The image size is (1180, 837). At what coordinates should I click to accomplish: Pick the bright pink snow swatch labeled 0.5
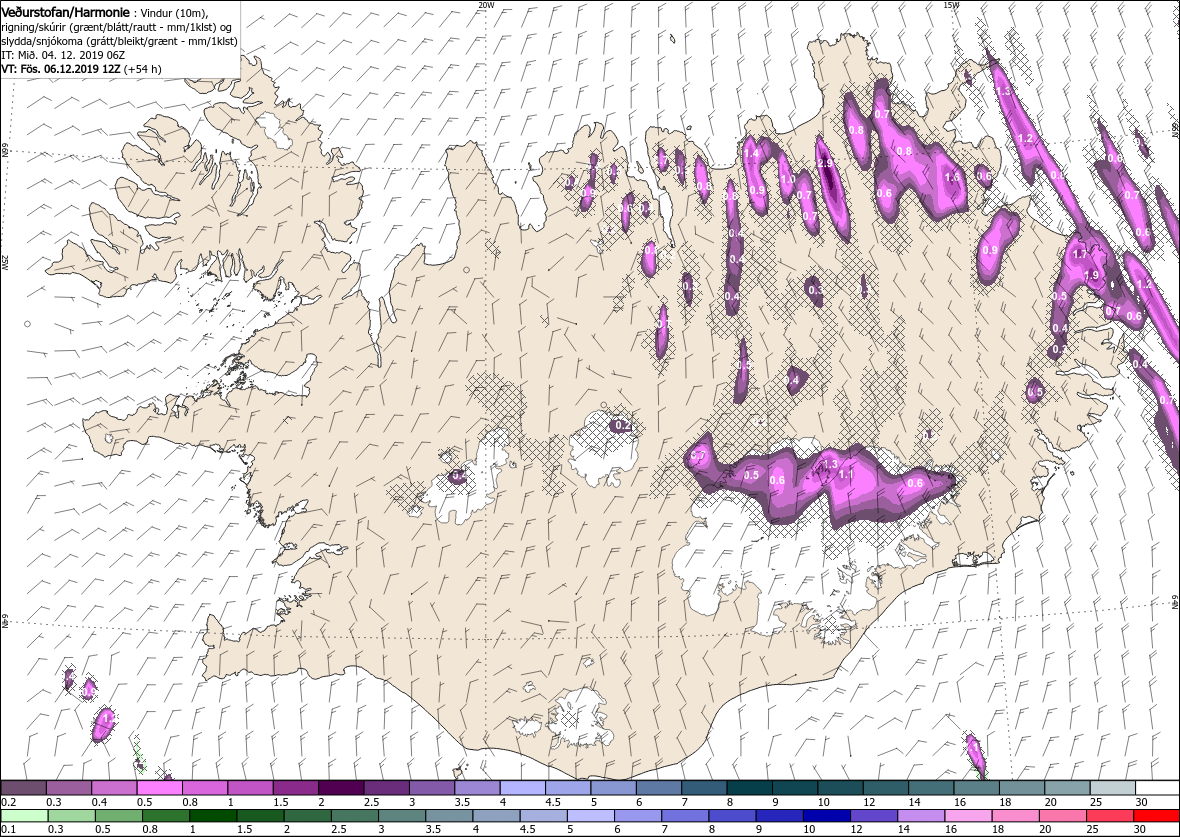(160, 787)
